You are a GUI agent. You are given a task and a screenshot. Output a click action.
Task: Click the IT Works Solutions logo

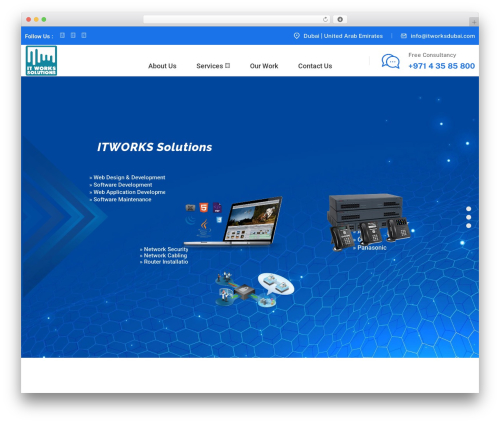(41, 61)
